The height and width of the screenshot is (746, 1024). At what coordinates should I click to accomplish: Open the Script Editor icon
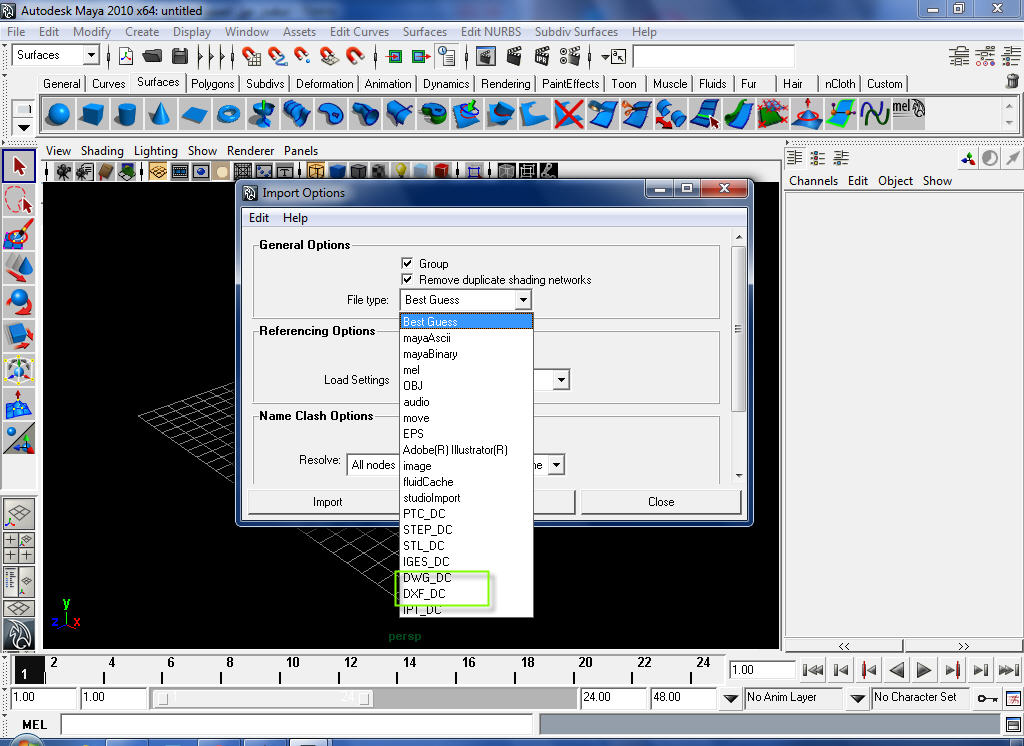(1012, 724)
